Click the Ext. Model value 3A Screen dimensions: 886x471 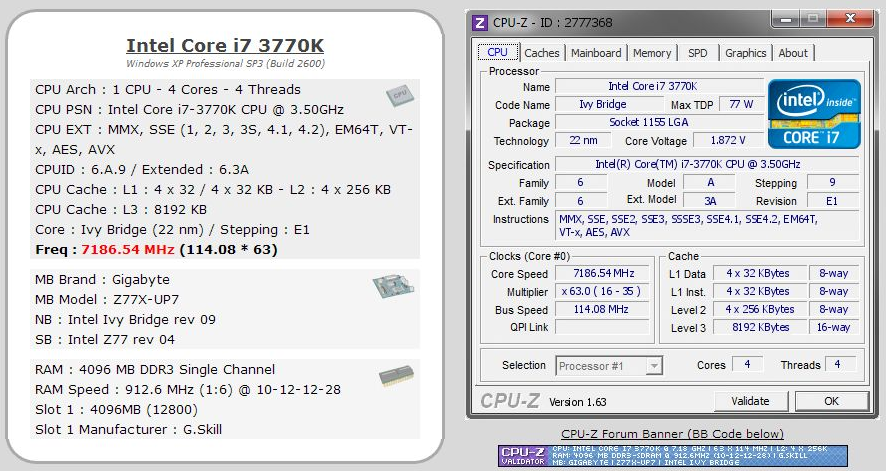click(710, 201)
